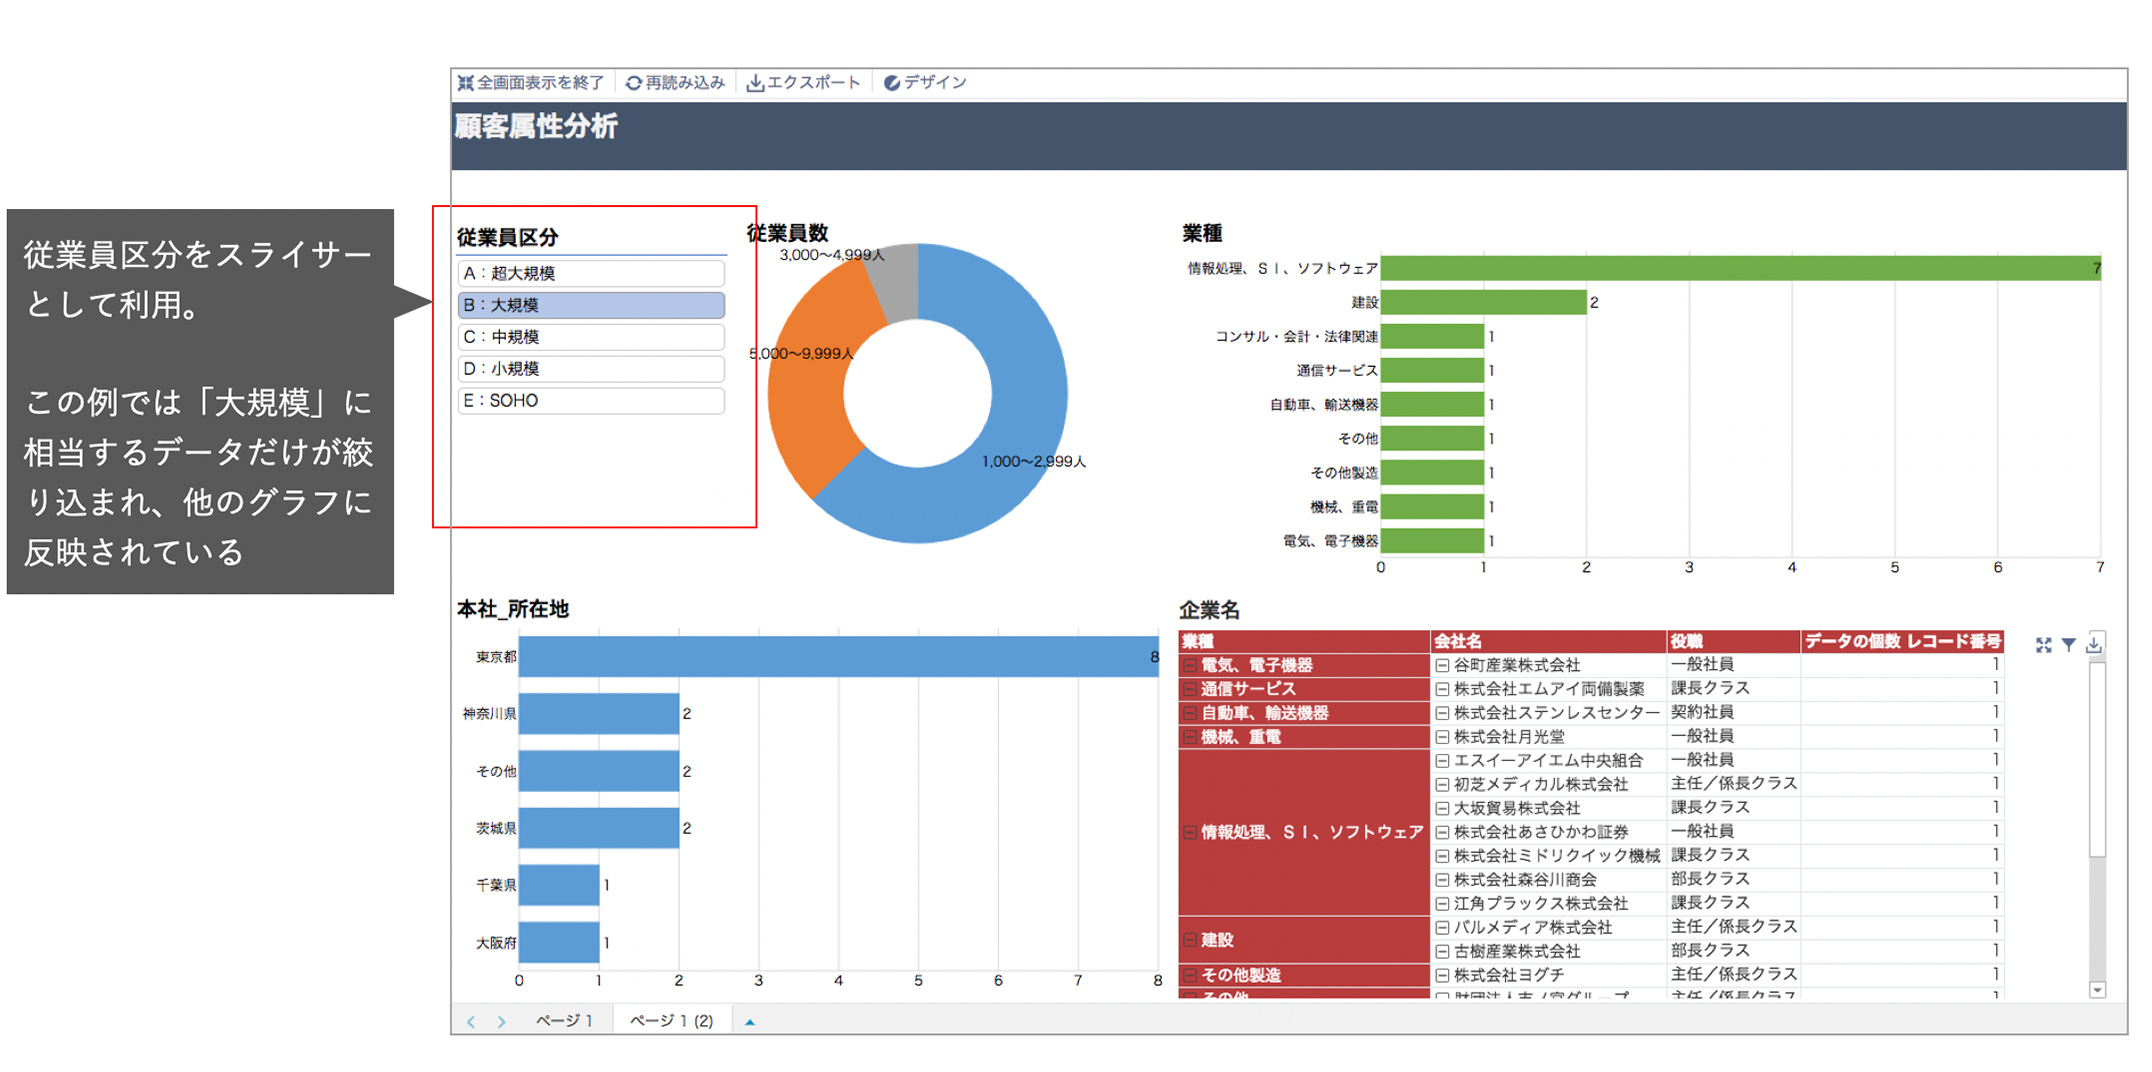Expand the page list with the up triangle
The image size is (2152, 1072).
pyautogui.click(x=750, y=1021)
